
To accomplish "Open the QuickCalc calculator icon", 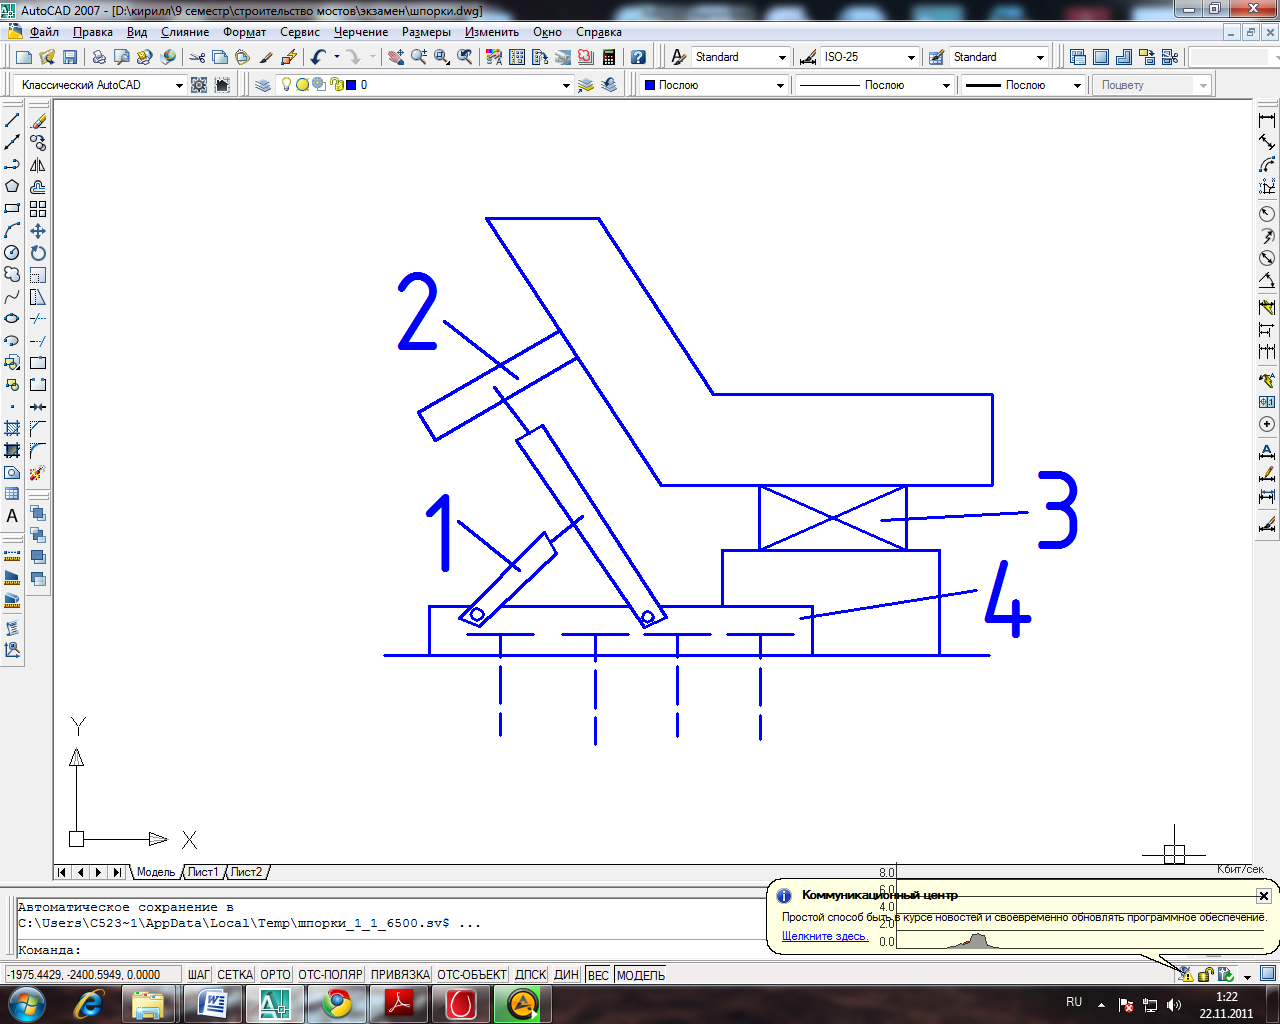I will (x=609, y=57).
